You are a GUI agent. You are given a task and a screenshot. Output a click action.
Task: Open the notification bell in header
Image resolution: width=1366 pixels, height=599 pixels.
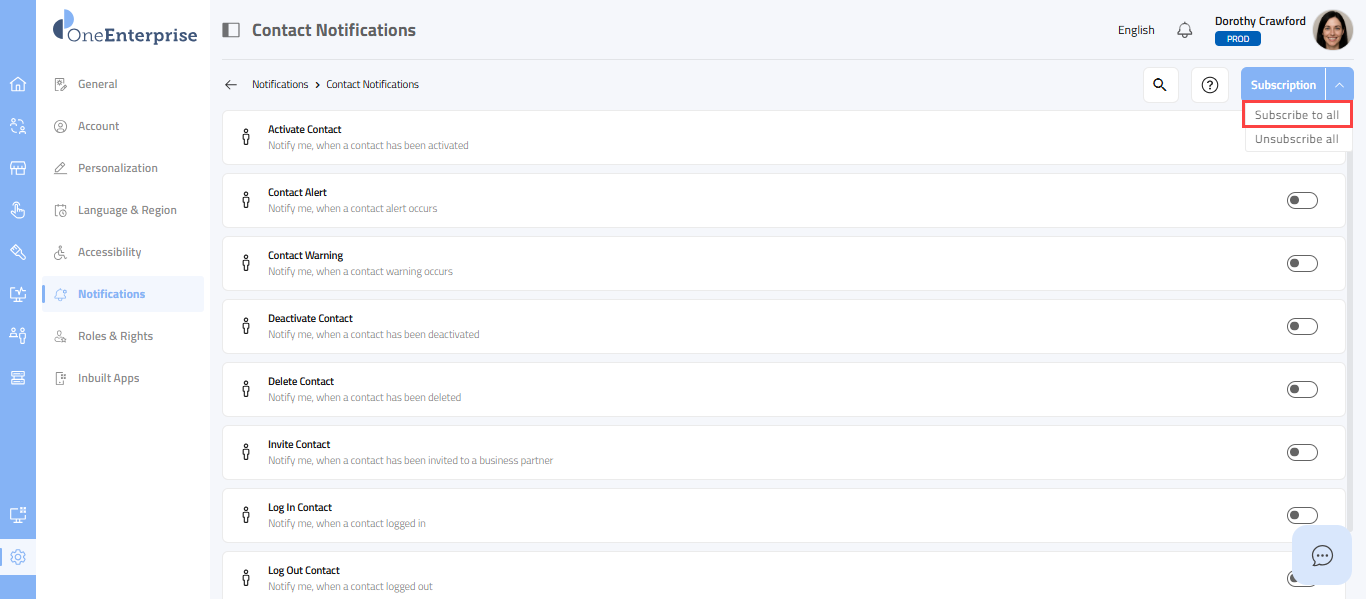[x=1185, y=30]
